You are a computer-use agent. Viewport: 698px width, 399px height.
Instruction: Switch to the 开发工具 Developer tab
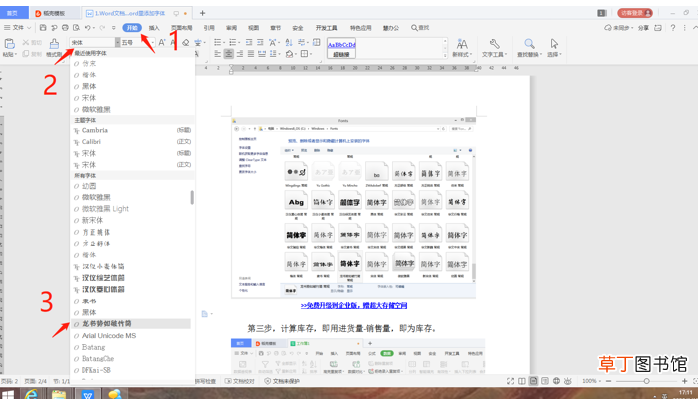point(326,28)
